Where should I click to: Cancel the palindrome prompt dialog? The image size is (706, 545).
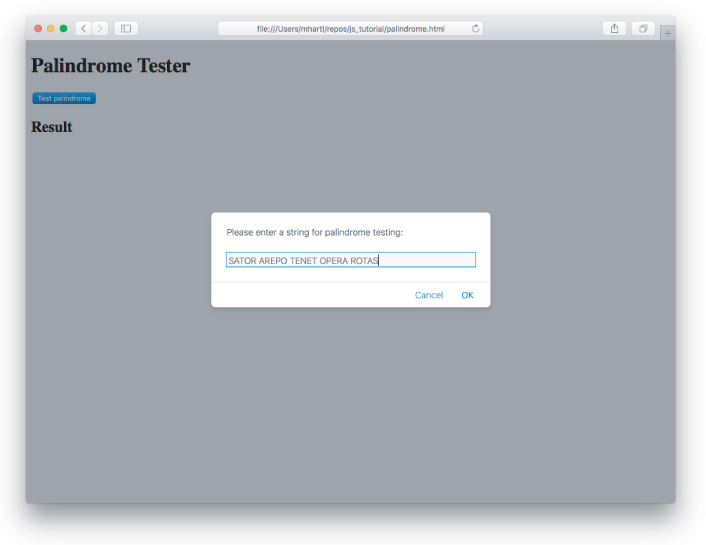[x=428, y=295]
